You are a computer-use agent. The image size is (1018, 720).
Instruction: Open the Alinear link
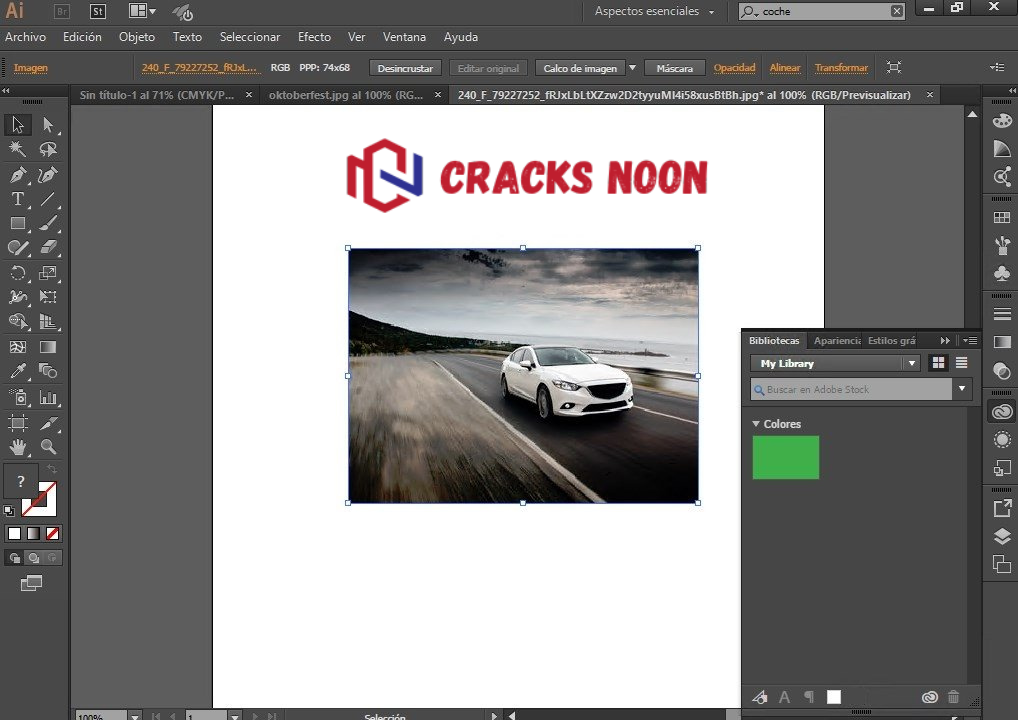point(785,68)
